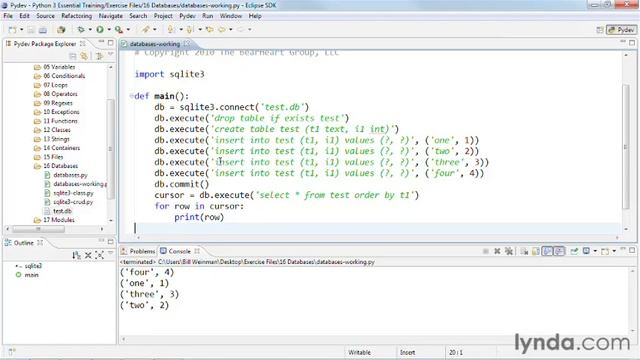Click the Previous Annotation toolbar icon

point(189,29)
